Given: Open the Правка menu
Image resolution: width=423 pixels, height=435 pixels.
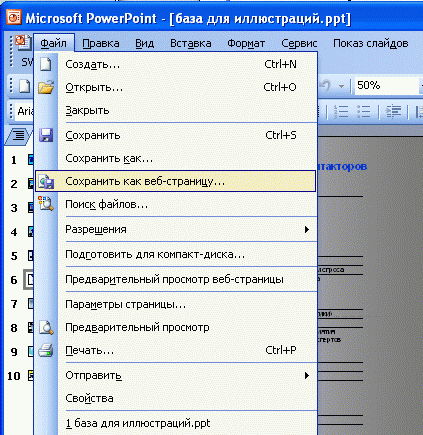Looking at the screenshot, I should 101,43.
